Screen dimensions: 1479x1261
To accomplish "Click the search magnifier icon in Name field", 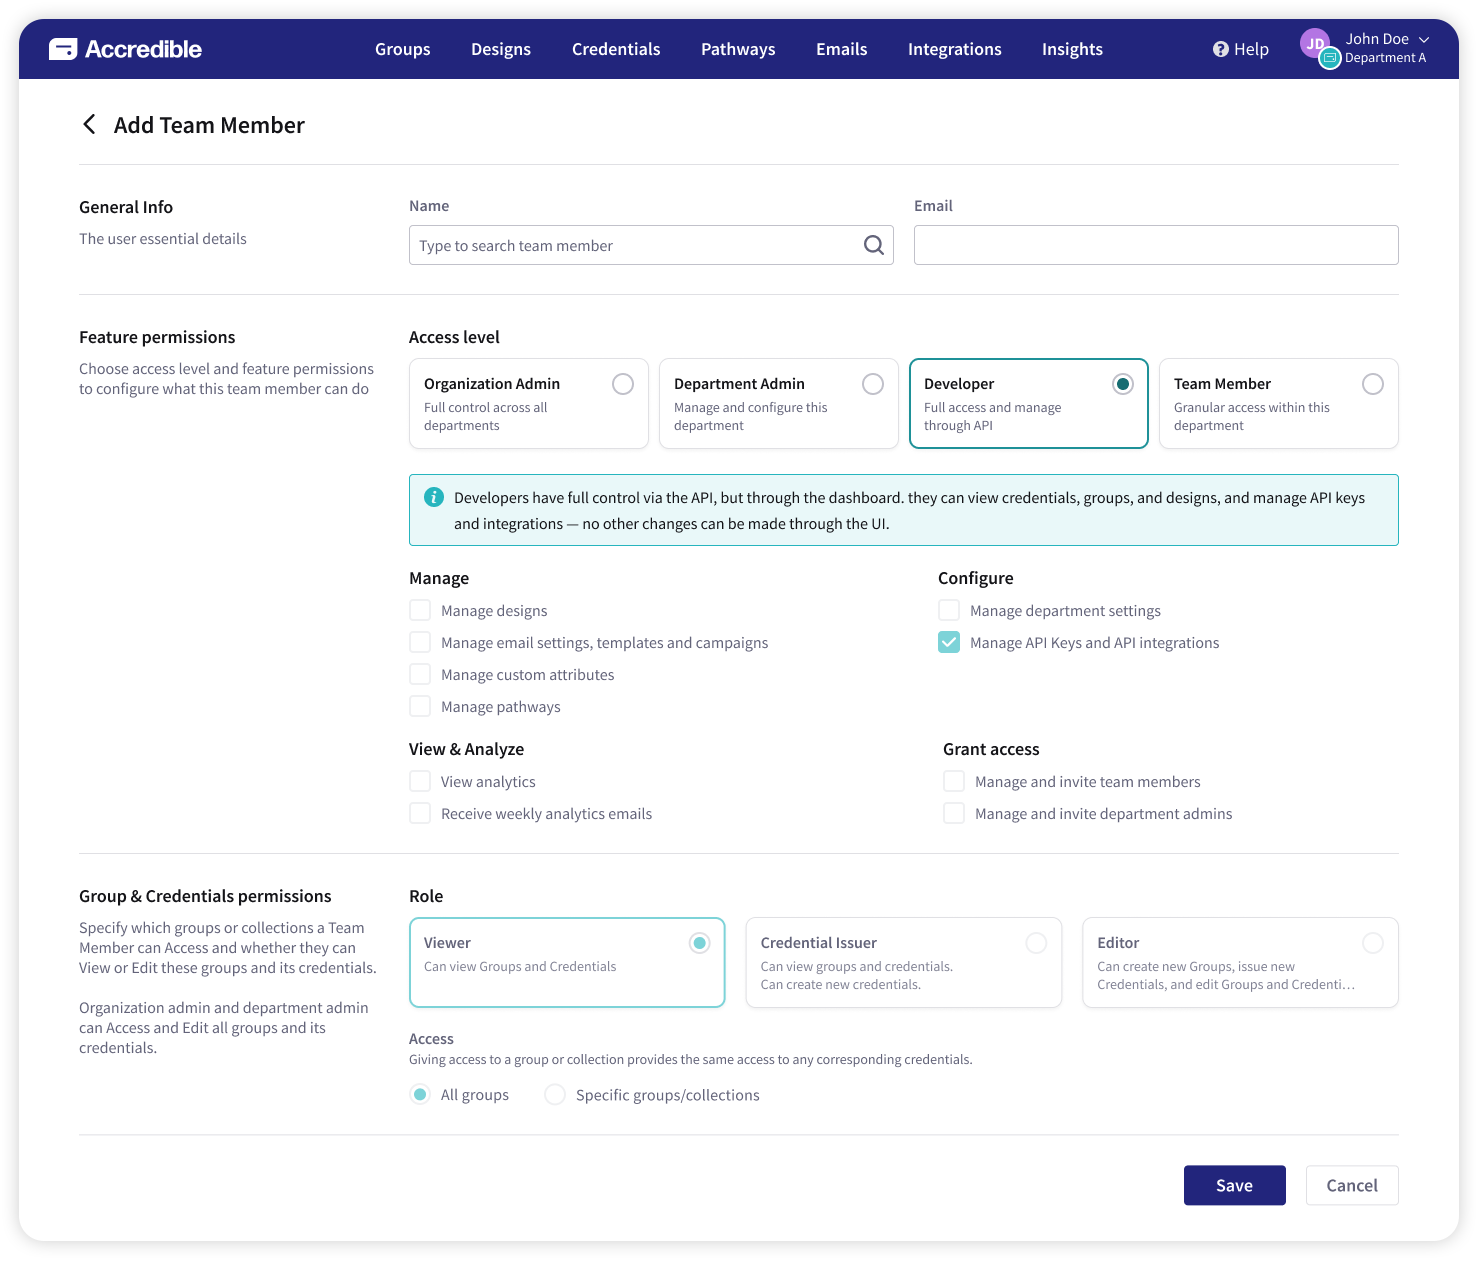I will (873, 245).
